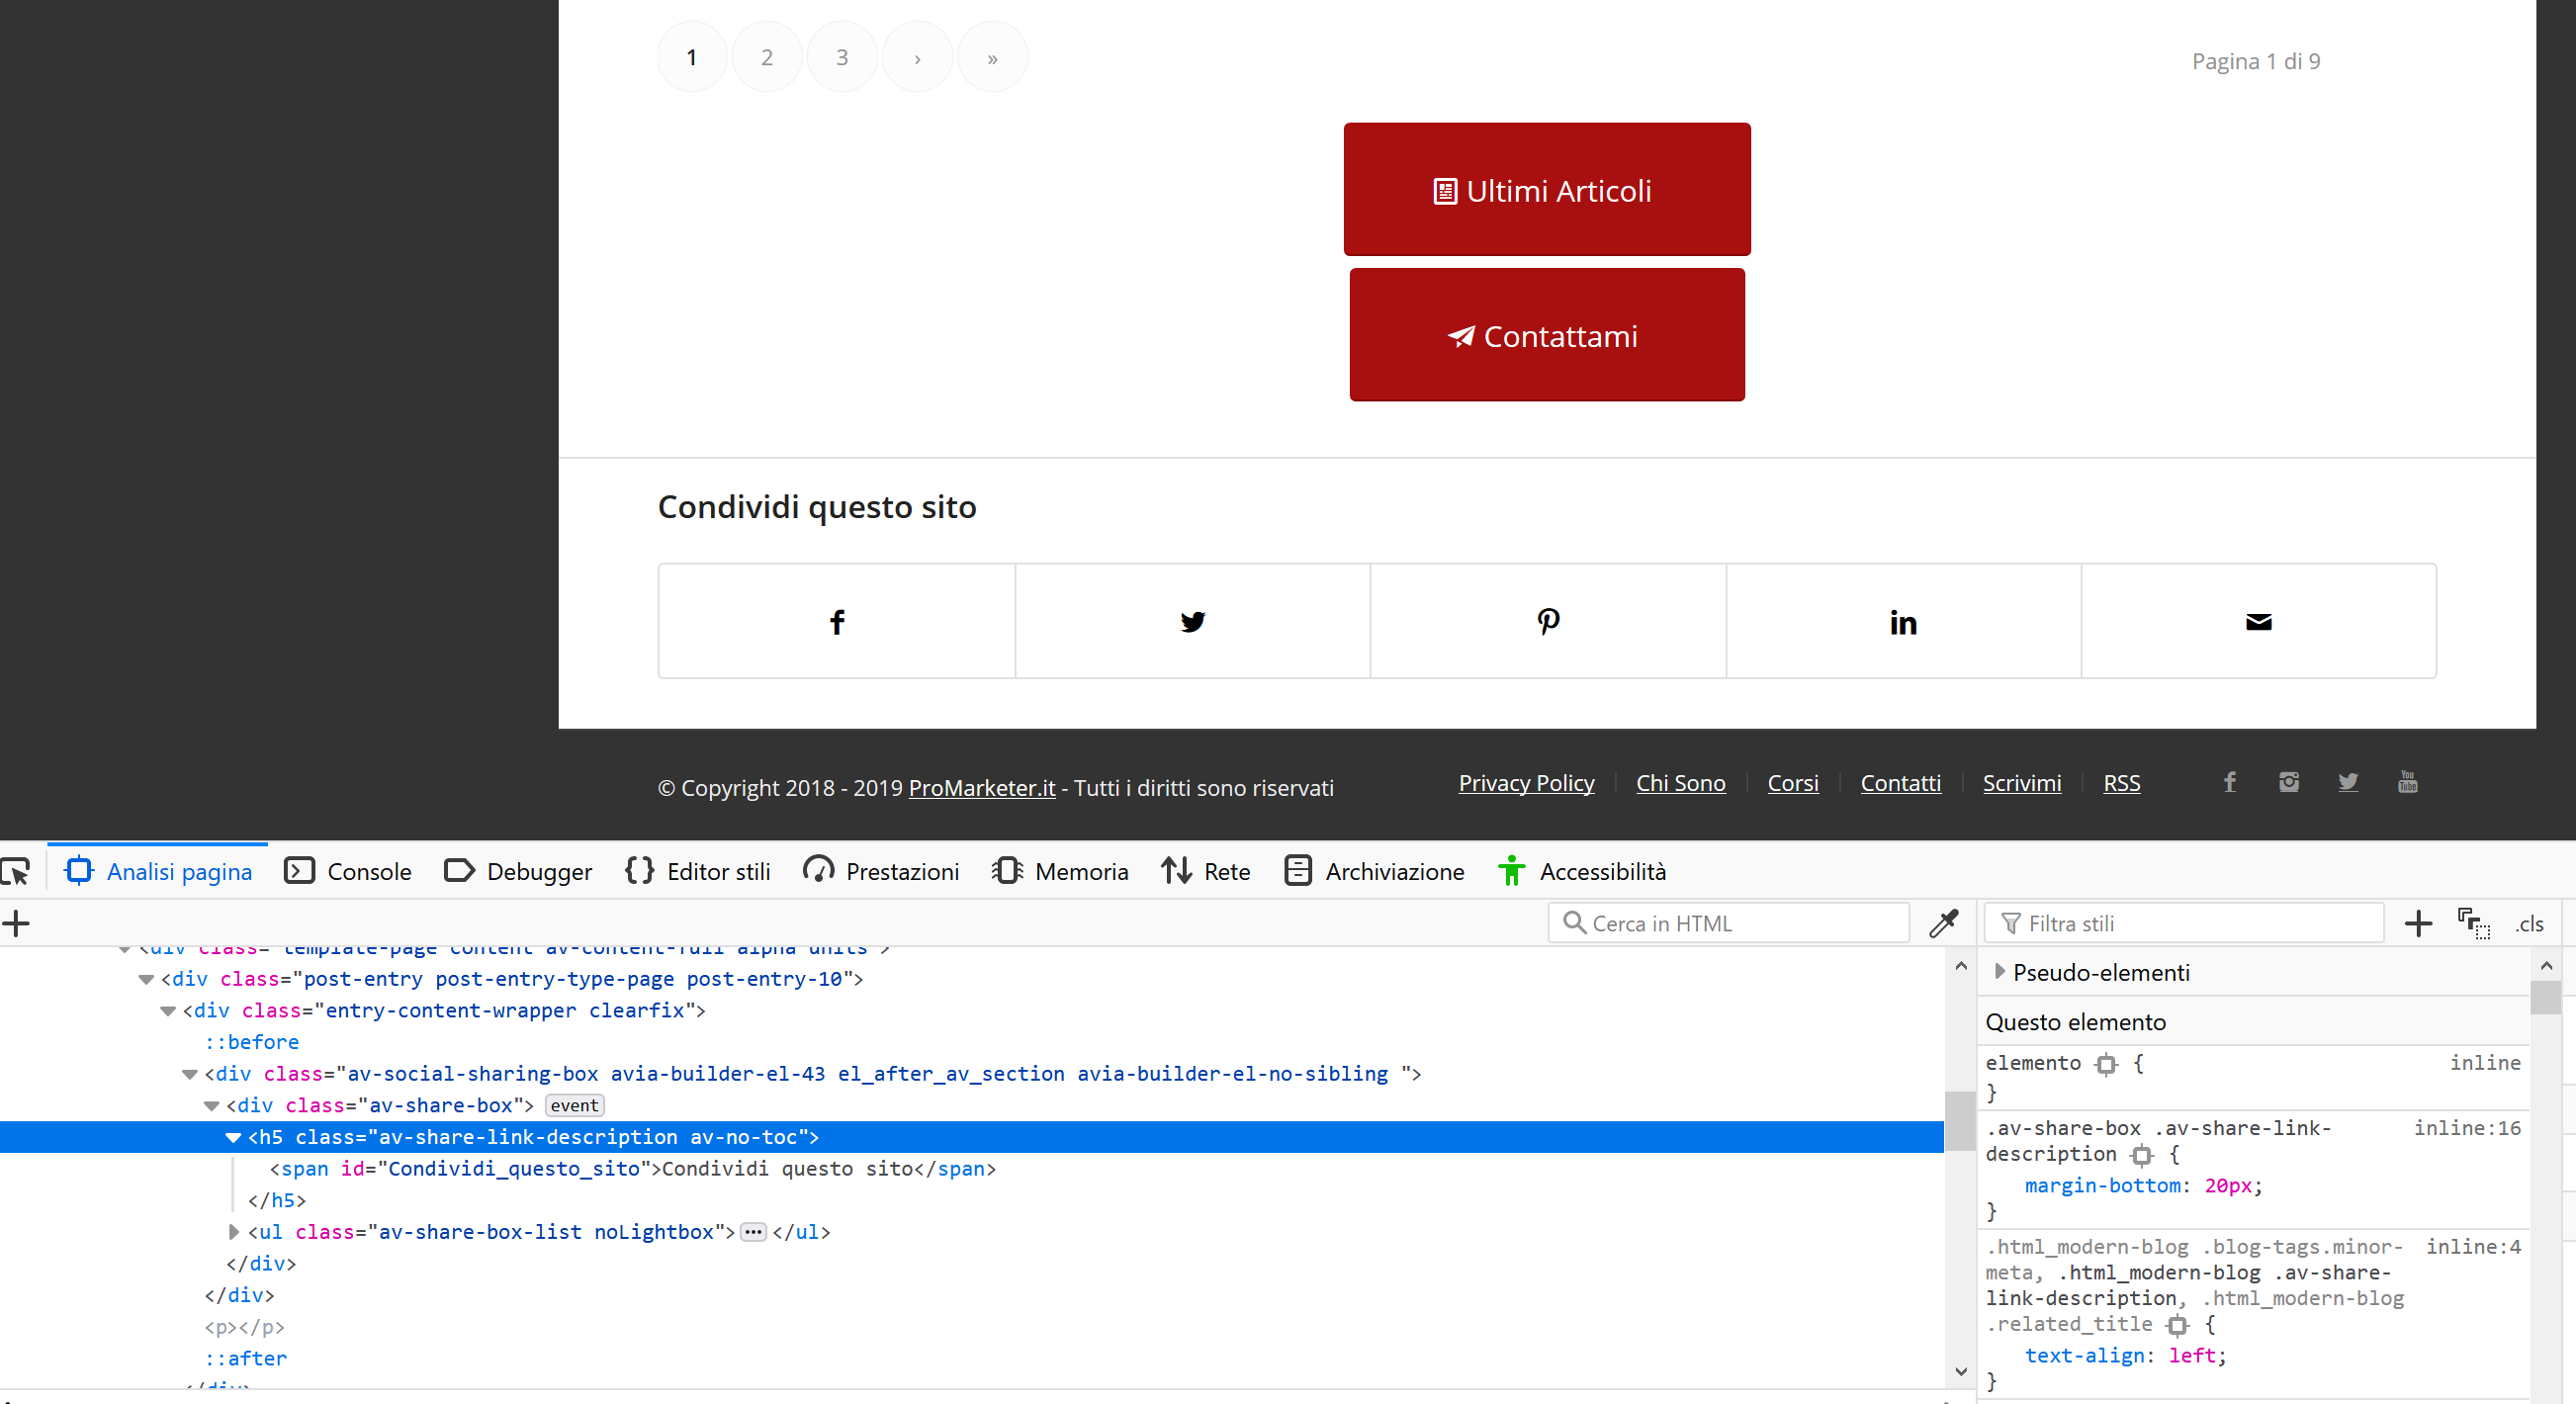Expand the ul av-share-box-list node
Screen dimensions: 2576x1404
coord(233,1232)
